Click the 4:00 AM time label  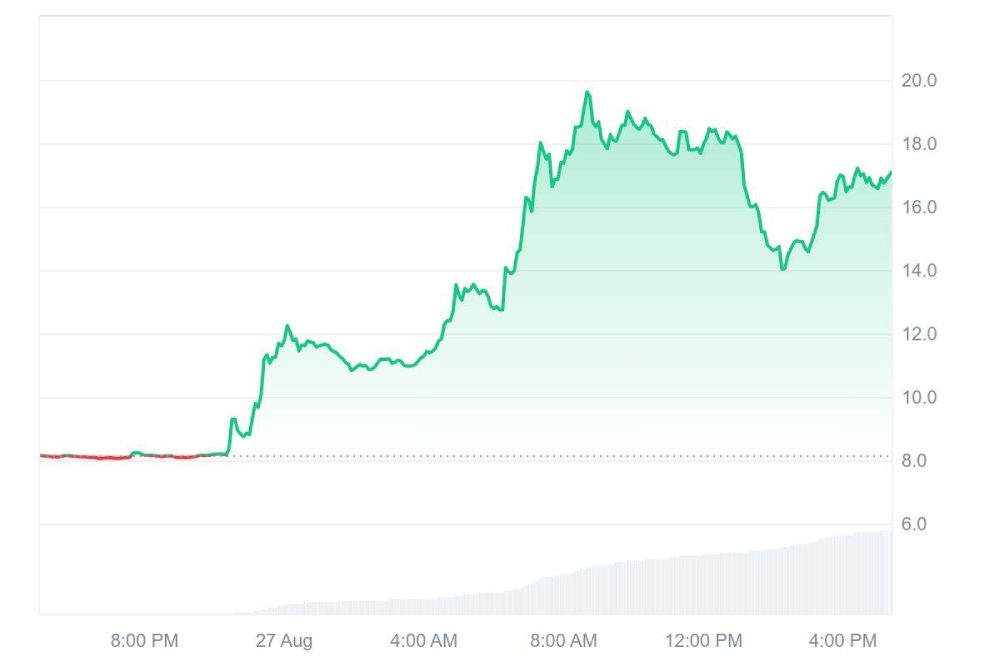(423, 640)
